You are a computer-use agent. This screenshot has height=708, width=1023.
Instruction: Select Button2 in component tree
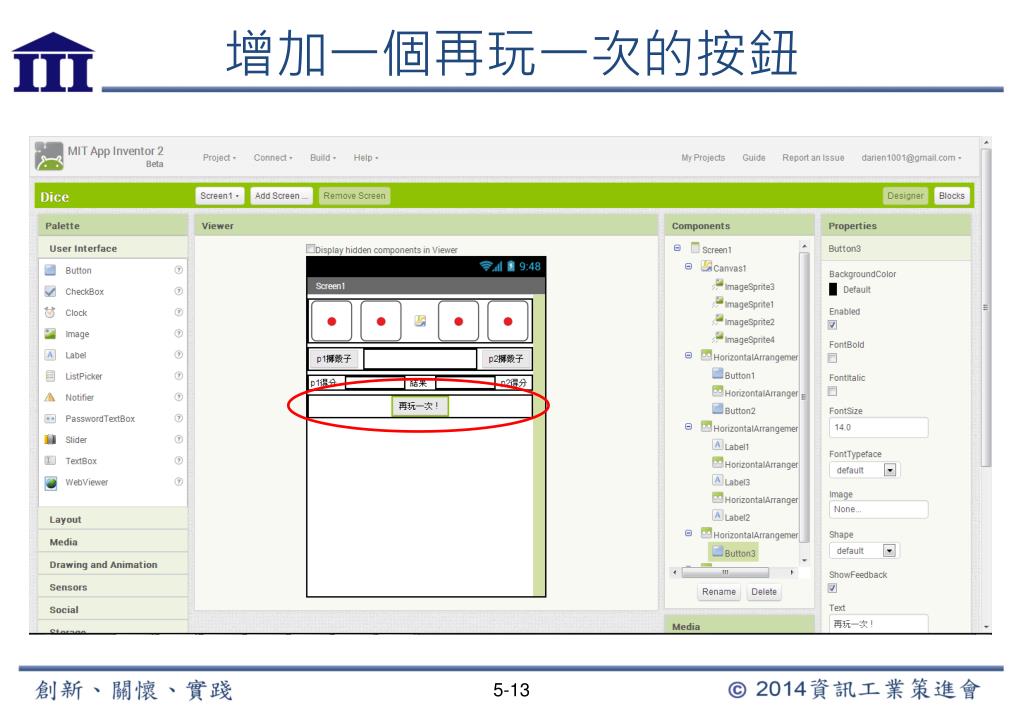point(740,411)
